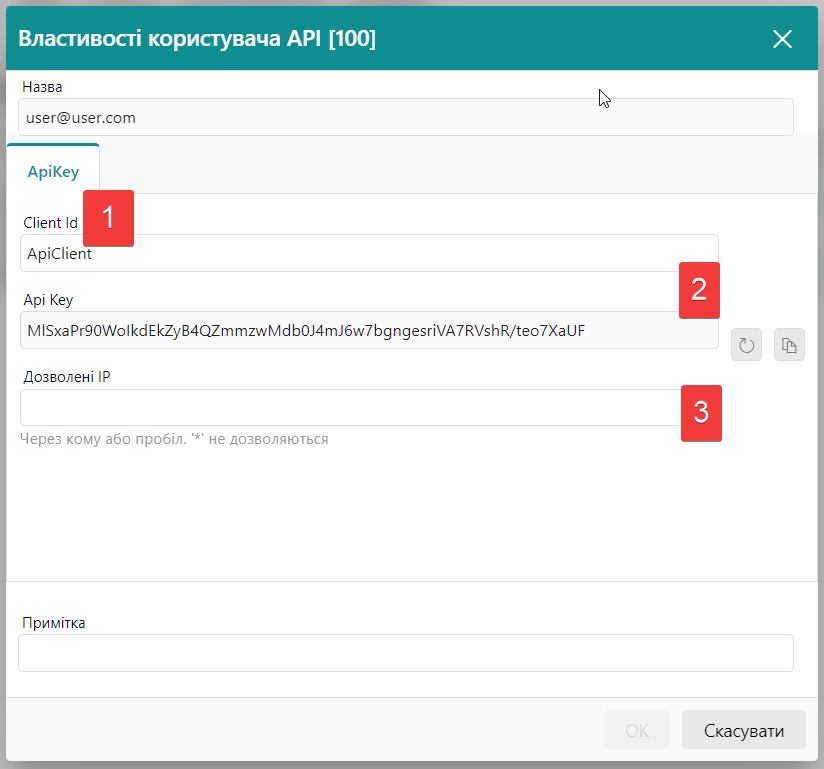
Task: Click the Client Id label
Action: pyautogui.click(x=50, y=222)
